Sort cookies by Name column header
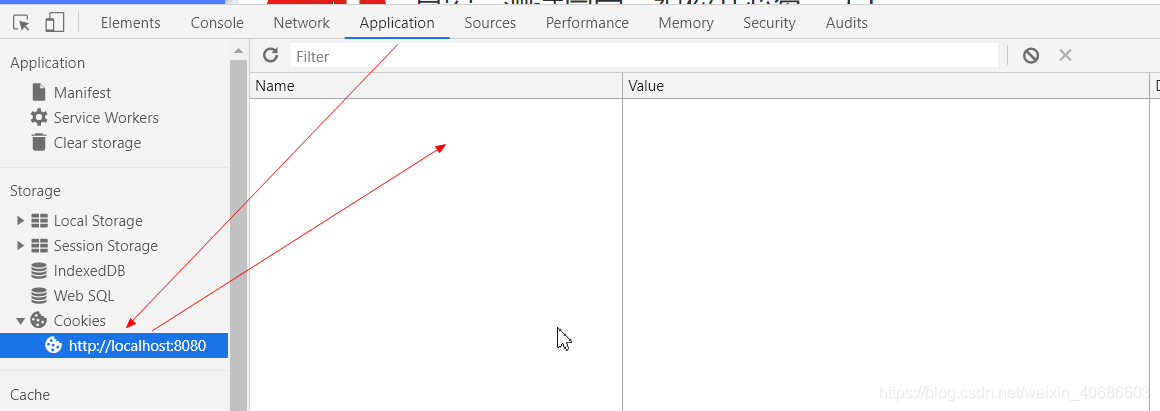Viewport: 1160px width, 411px height. point(436,86)
